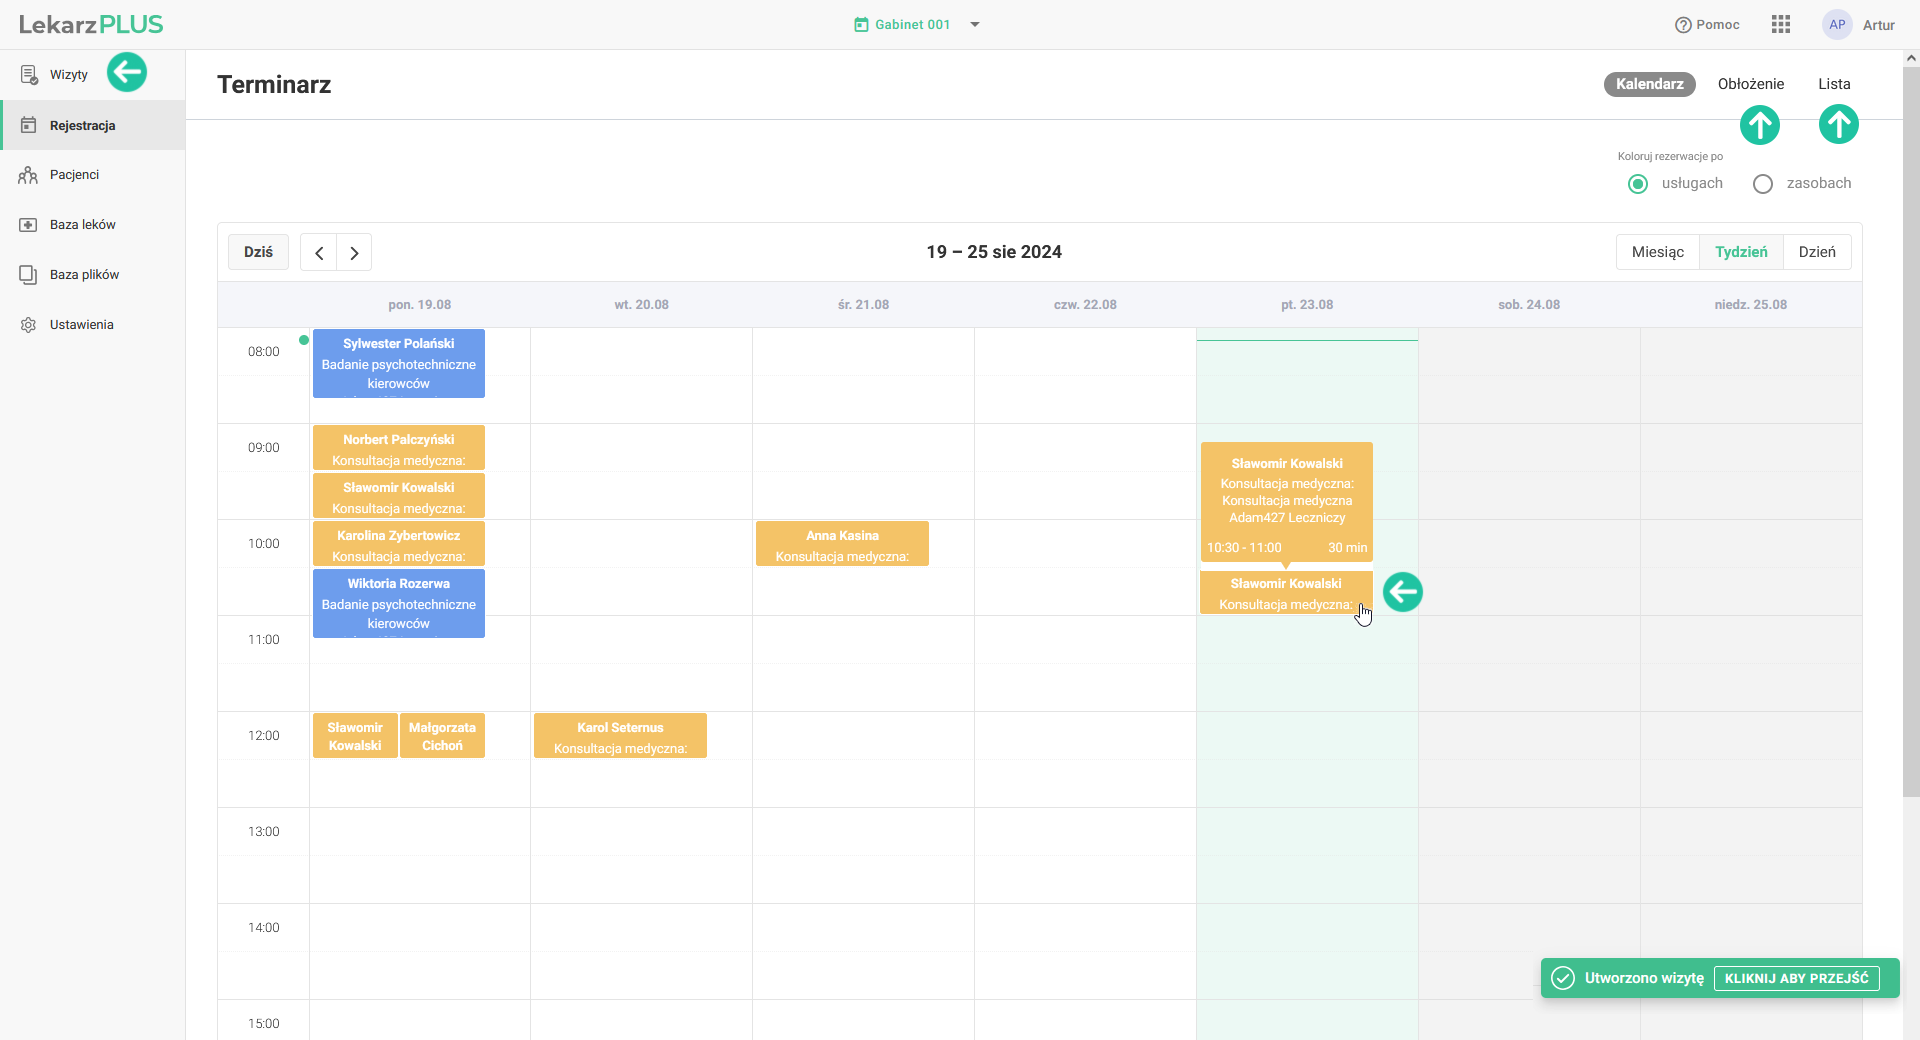1920x1040 pixels.
Task: Click the Pomoc help icon
Action: pos(1683,25)
